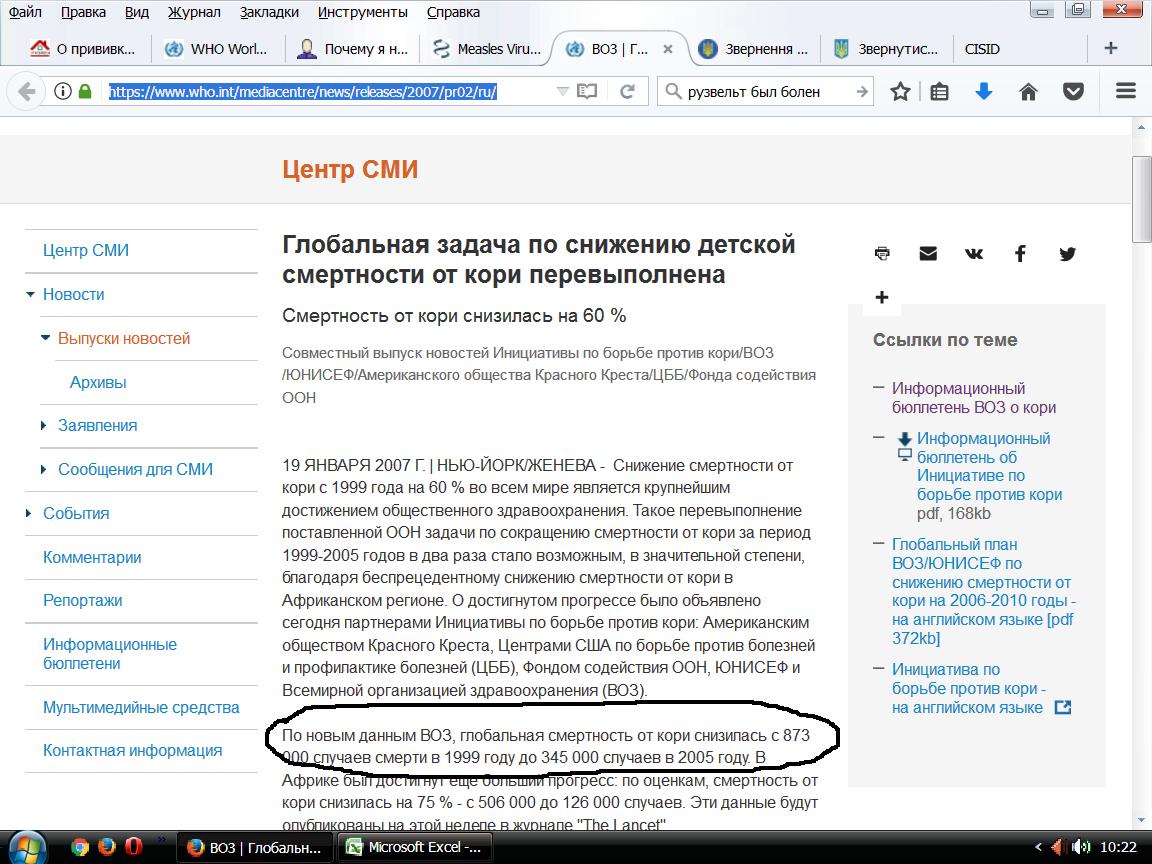
Task: Expand more sharing options plus icon
Action: point(881,297)
